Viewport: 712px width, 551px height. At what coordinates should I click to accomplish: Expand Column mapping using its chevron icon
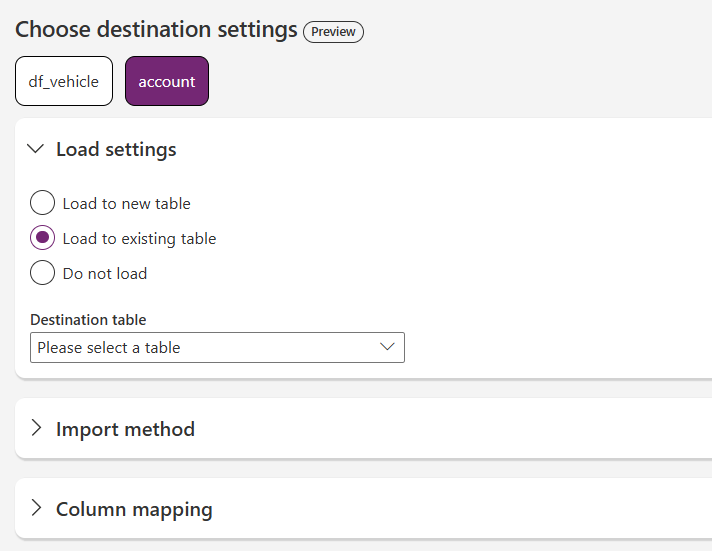36,508
